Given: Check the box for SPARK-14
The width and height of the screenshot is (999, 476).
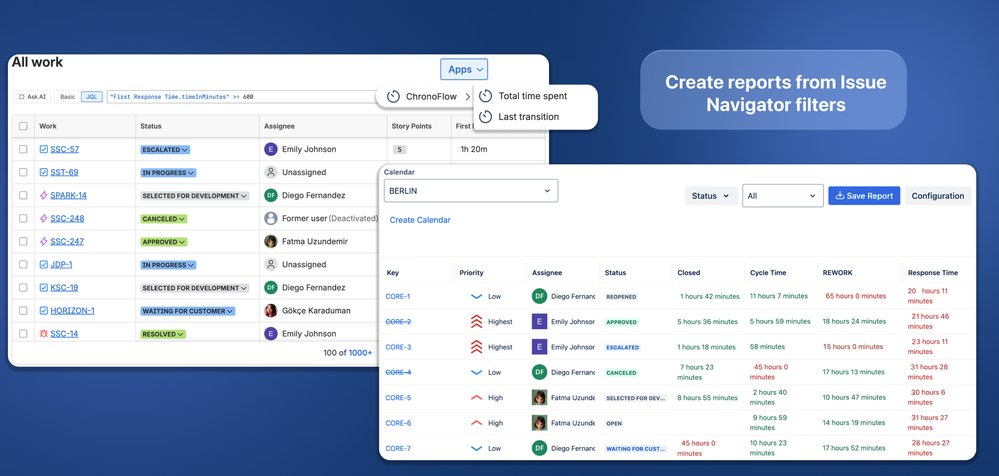Looking at the screenshot, I should 24,196.
